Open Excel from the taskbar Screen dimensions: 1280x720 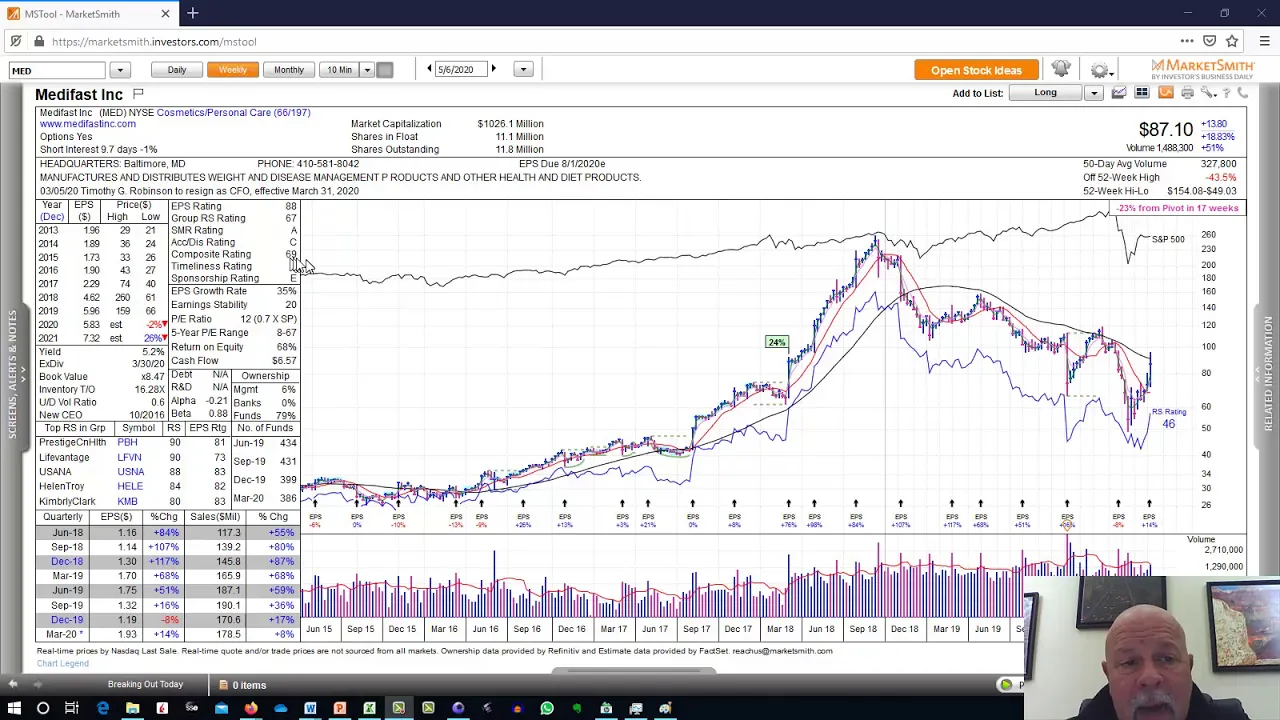click(x=369, y=708)
